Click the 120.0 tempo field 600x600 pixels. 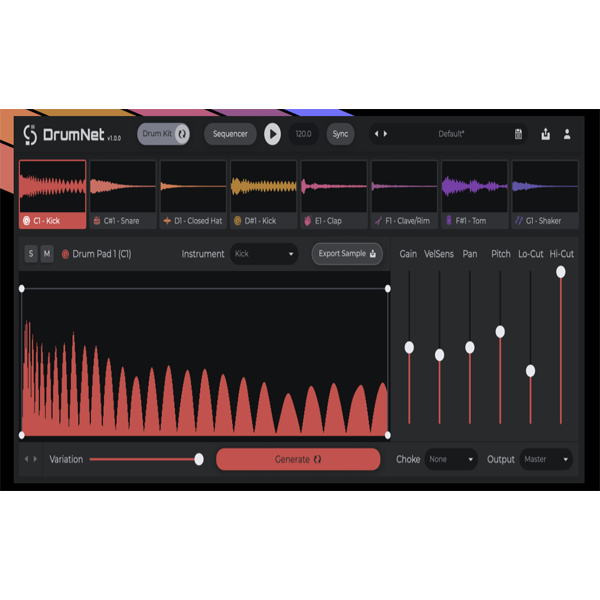point(303,134)
